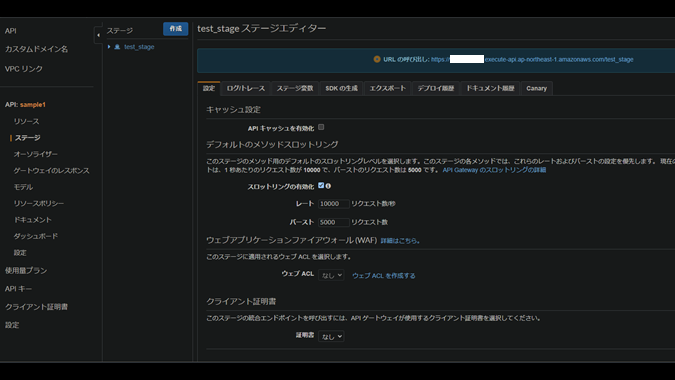
Task: Open API in the sidebar
Action: point(11,31)
